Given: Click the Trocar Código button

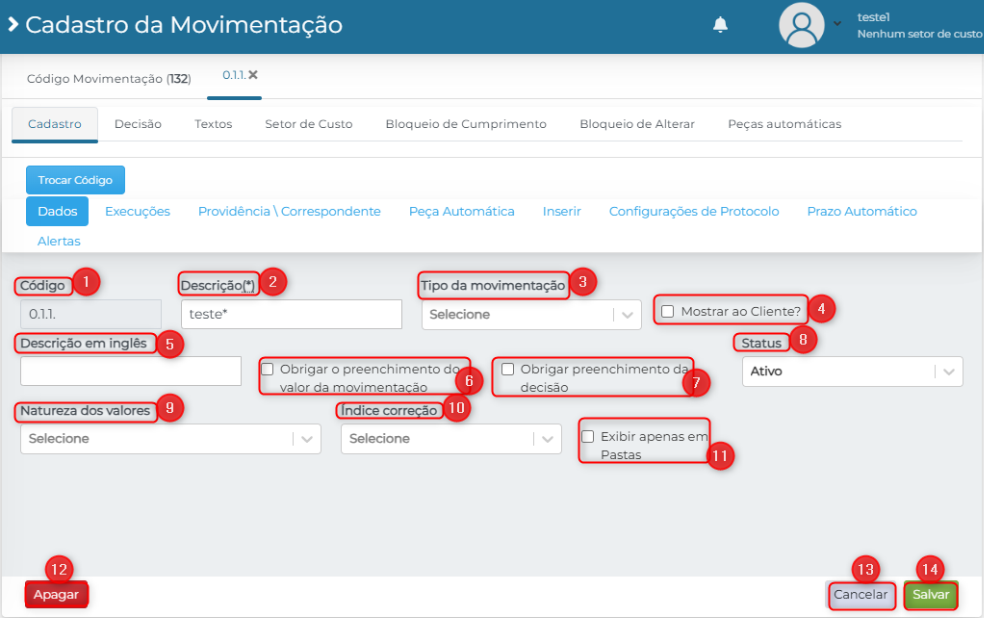Looking at the screenshot, I should point(75,180).
